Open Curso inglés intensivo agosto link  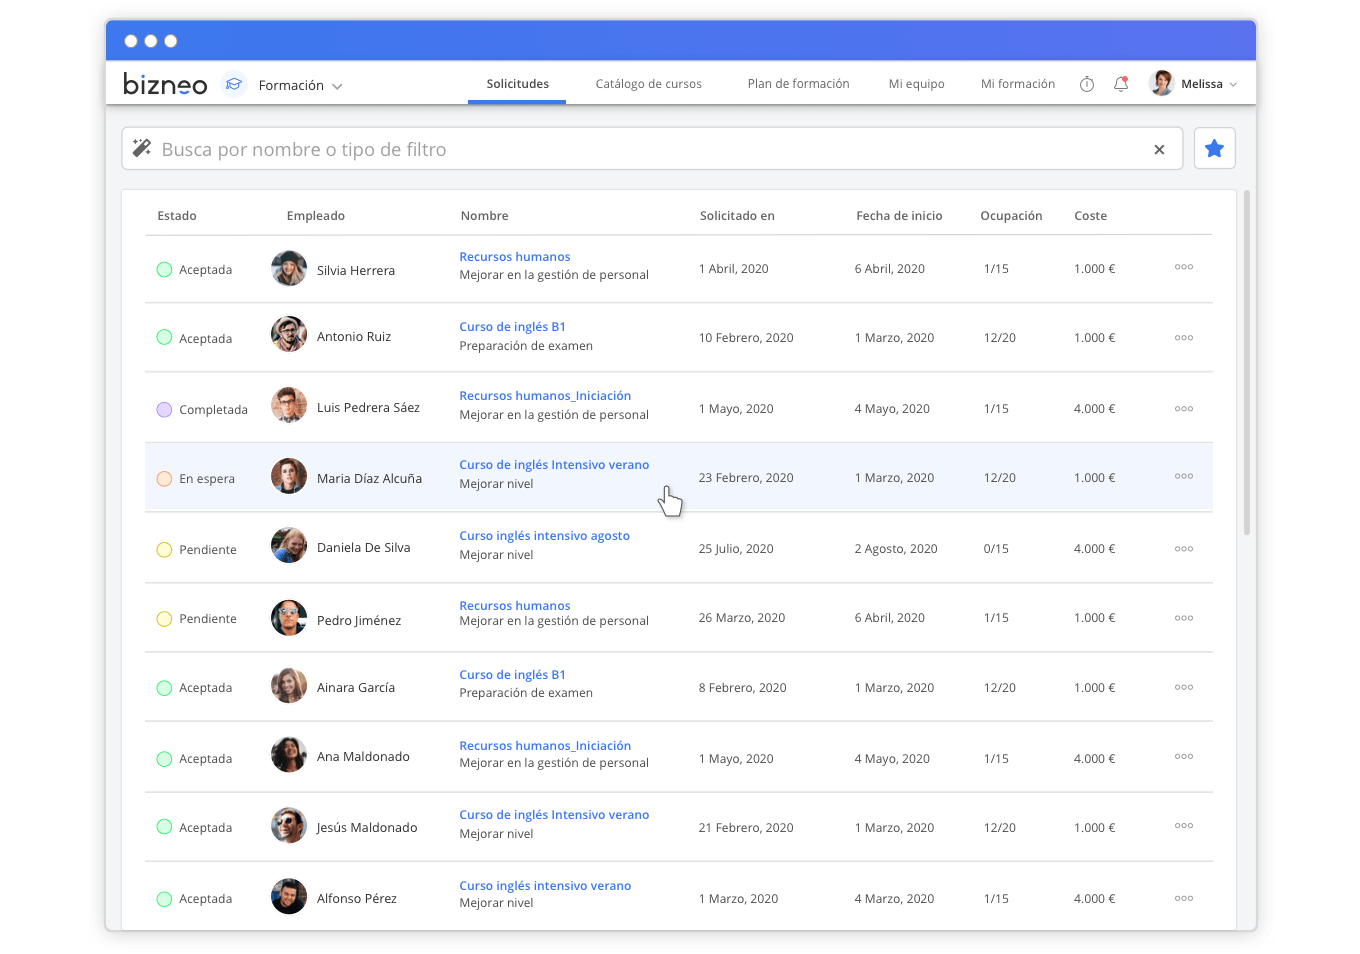click(x=544, y=536)
